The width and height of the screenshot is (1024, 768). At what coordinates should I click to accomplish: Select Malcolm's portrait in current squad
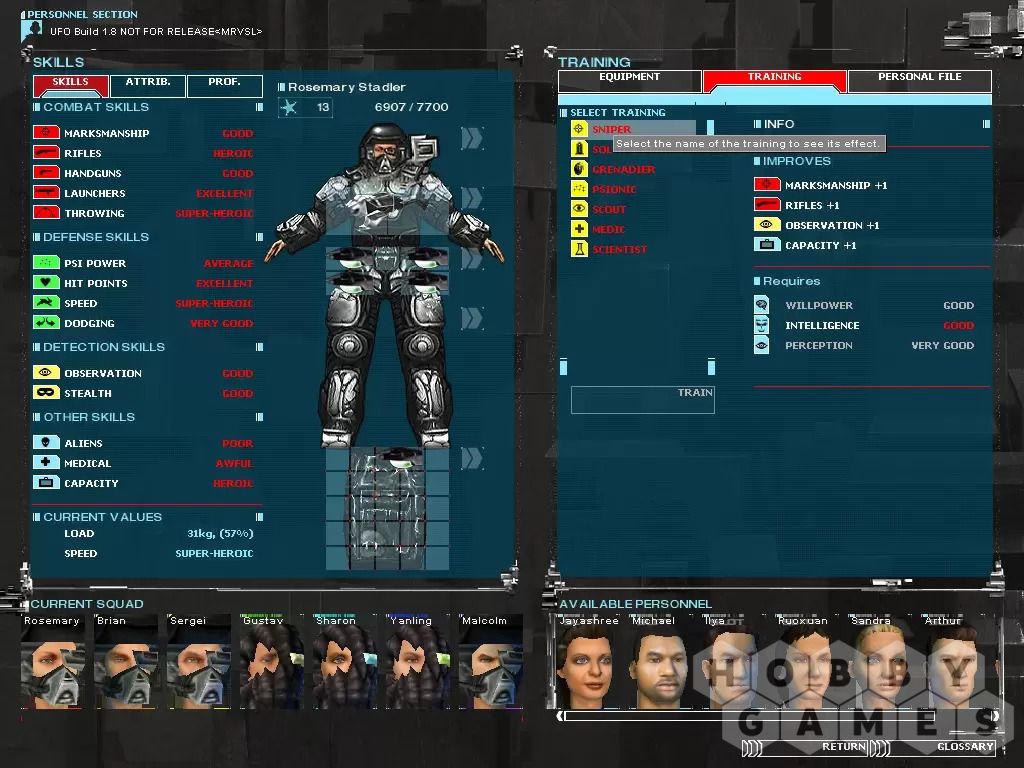(490, 661)
